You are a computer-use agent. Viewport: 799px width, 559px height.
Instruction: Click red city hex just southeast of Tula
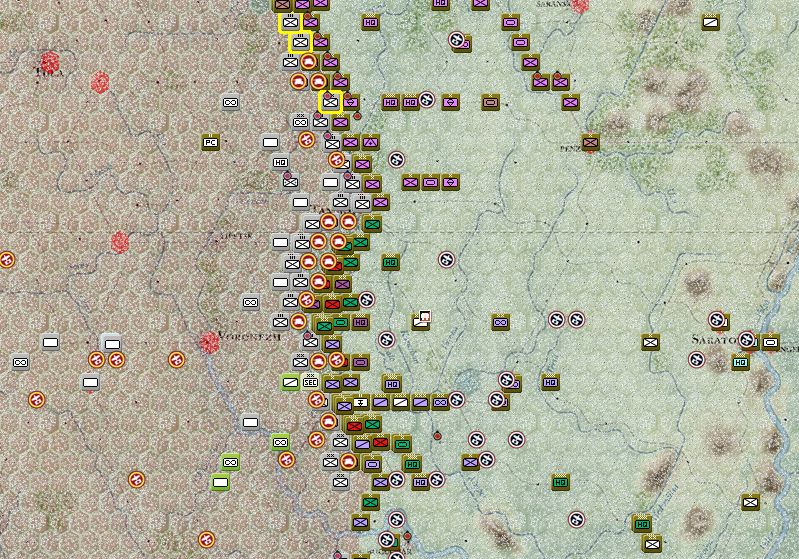pos(100,82)
